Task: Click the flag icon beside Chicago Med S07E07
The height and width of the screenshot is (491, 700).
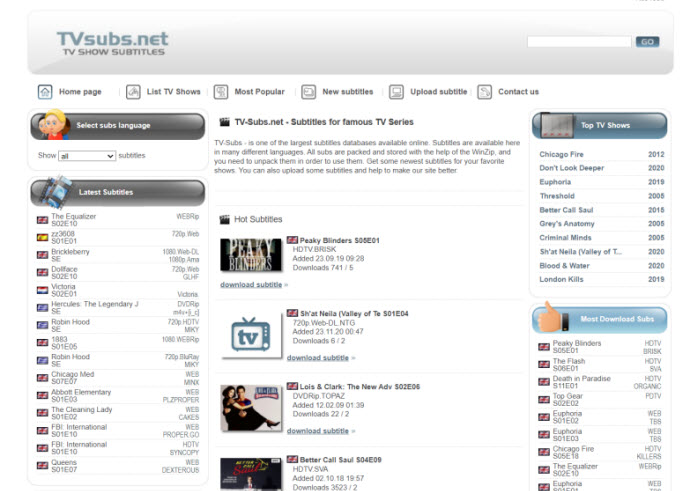Action: click(x=42, y=378)
